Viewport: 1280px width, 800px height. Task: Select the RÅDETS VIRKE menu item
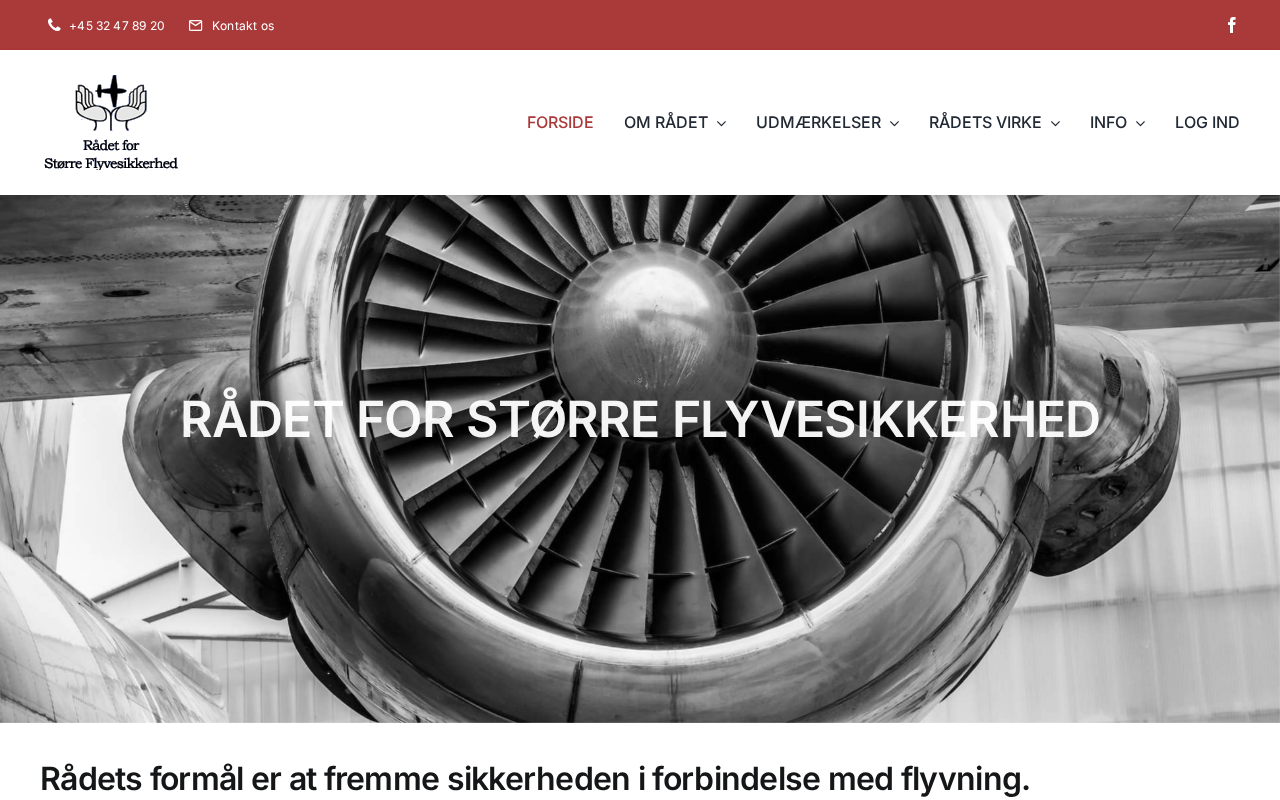(985, 122)
